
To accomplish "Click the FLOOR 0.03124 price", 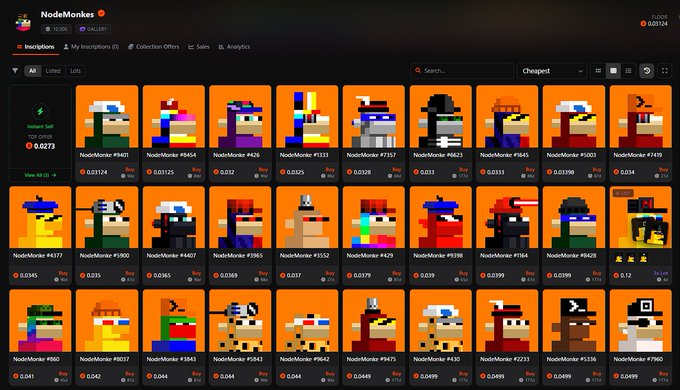I will (x=654, y=23).
